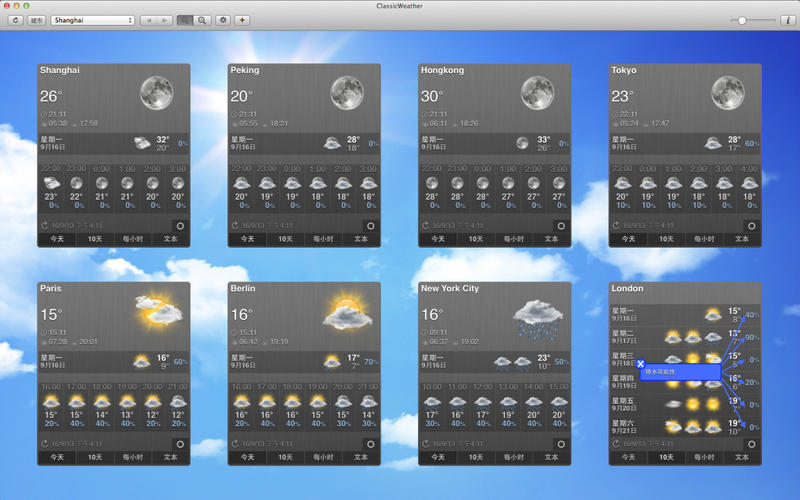Image resolution: width=800 pixels, height=500 pixels.
Task: Click the city button beside the refresh button
Action: [36, 20]
